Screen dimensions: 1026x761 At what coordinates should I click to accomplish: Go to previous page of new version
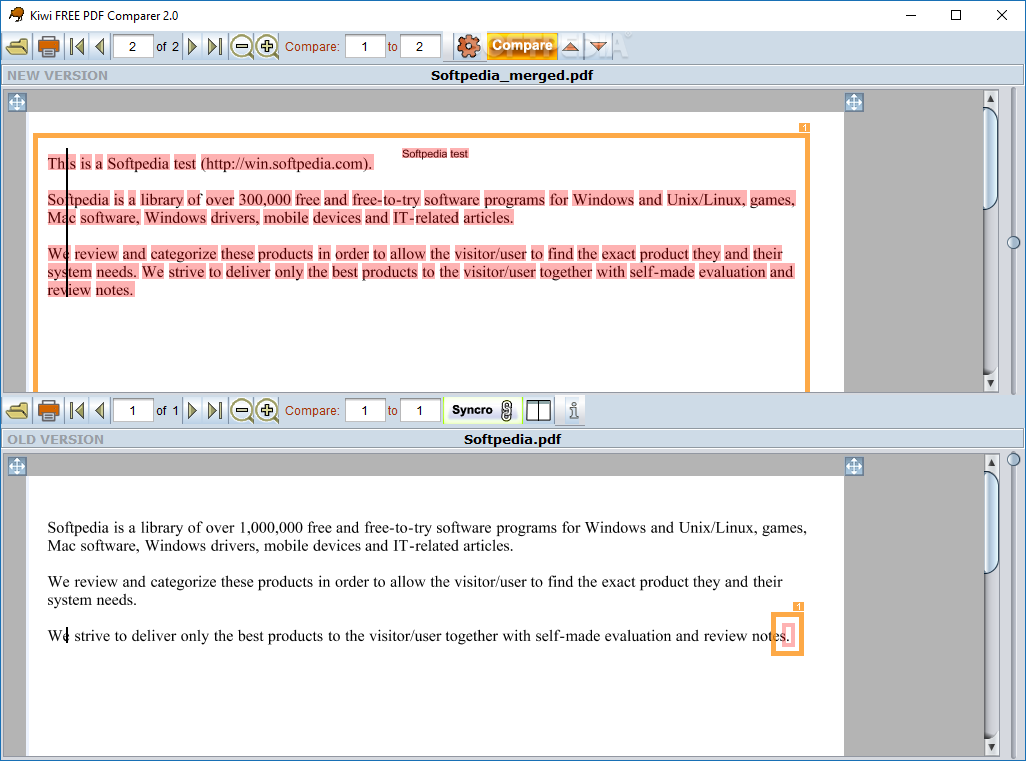[100, 46]
